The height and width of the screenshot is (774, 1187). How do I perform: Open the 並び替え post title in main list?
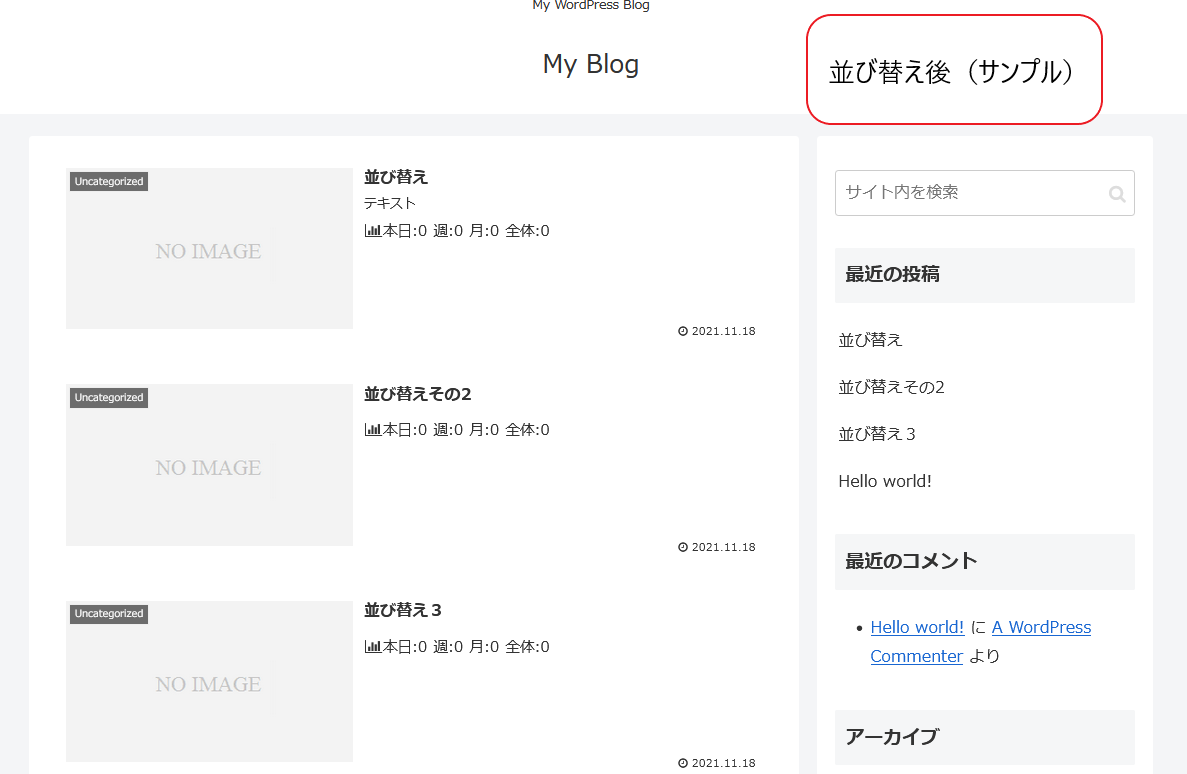[396, 177]
